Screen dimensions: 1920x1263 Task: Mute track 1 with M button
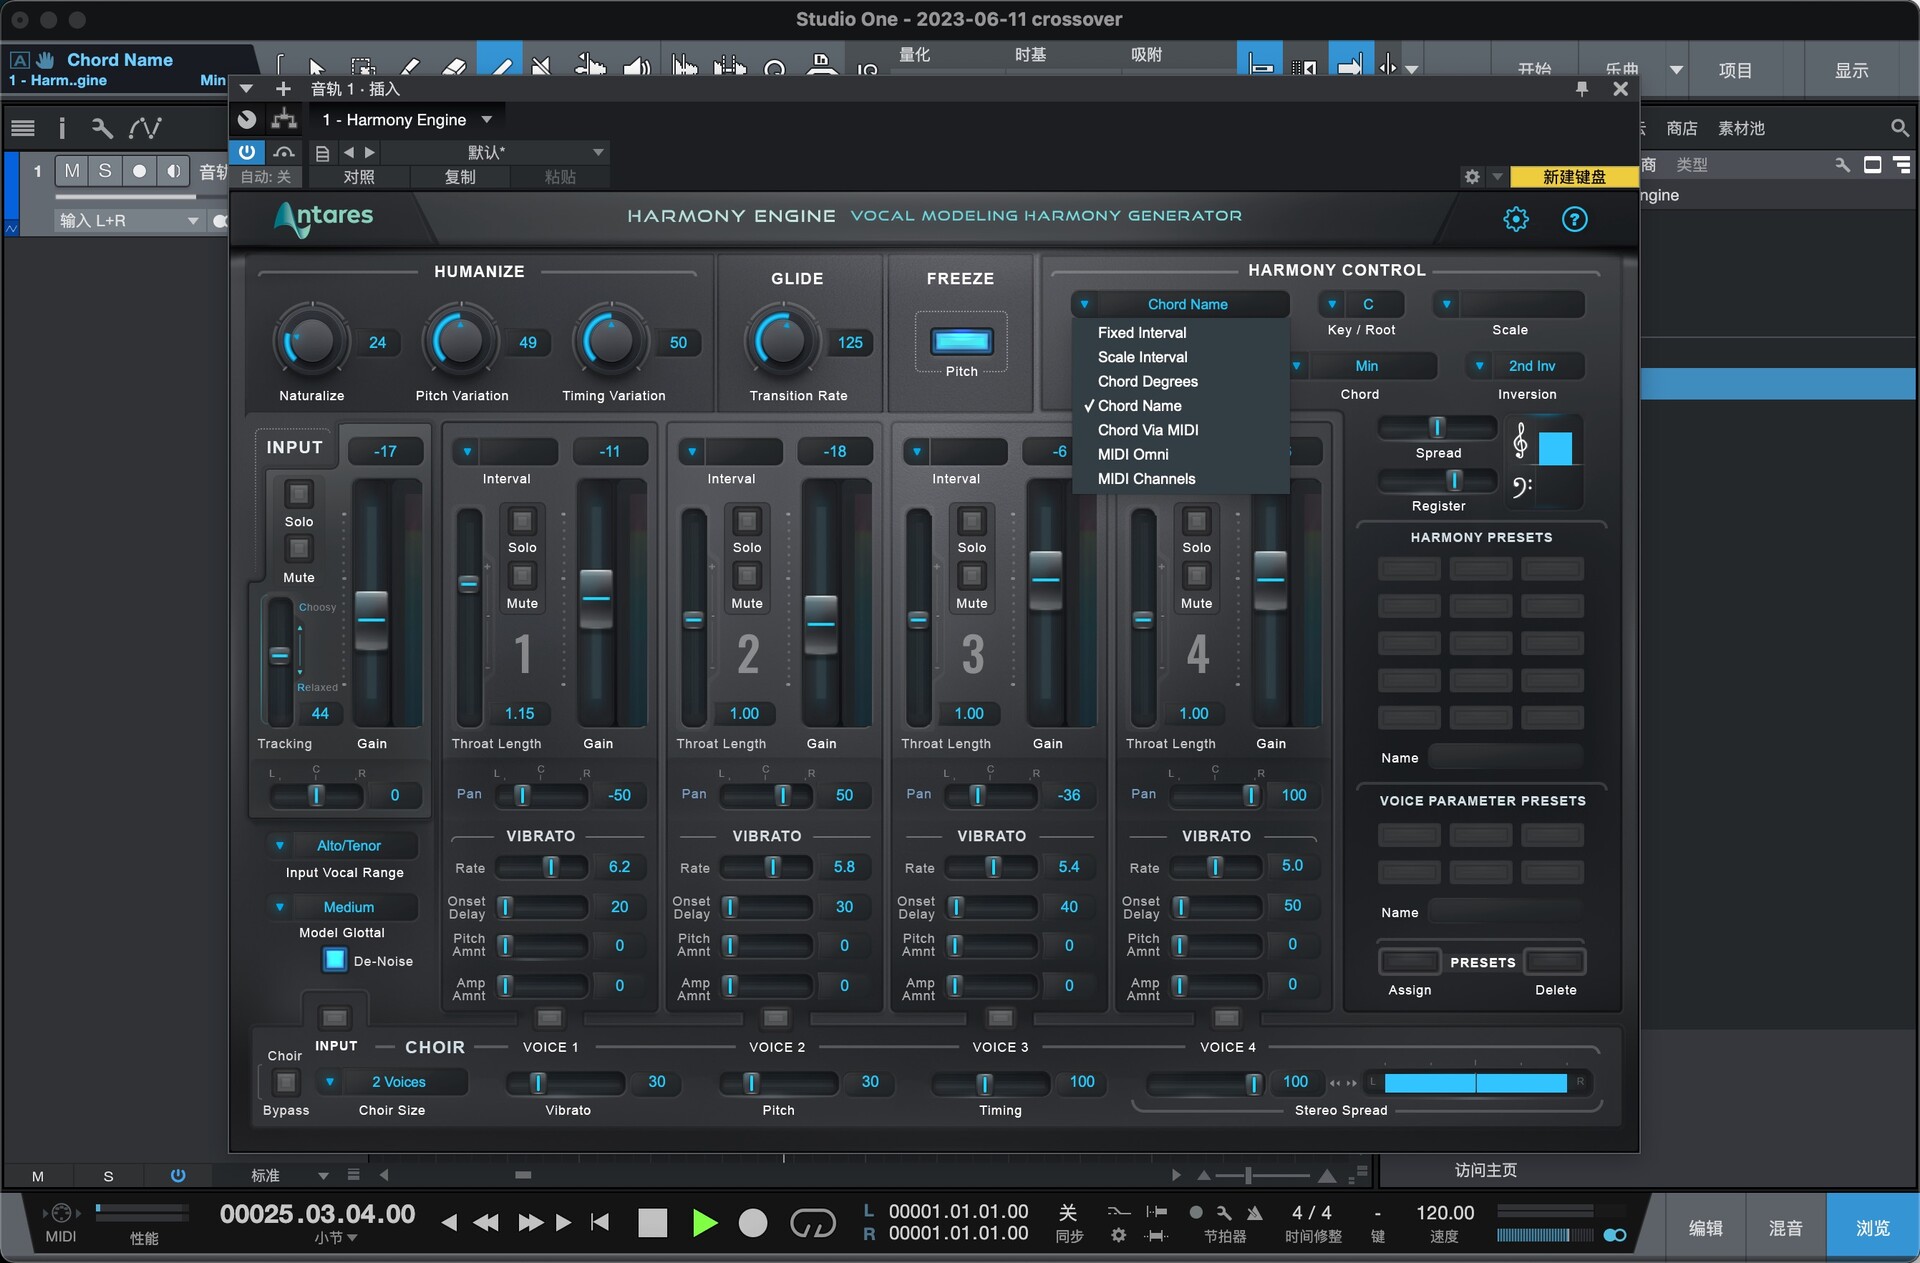(72, 171)
